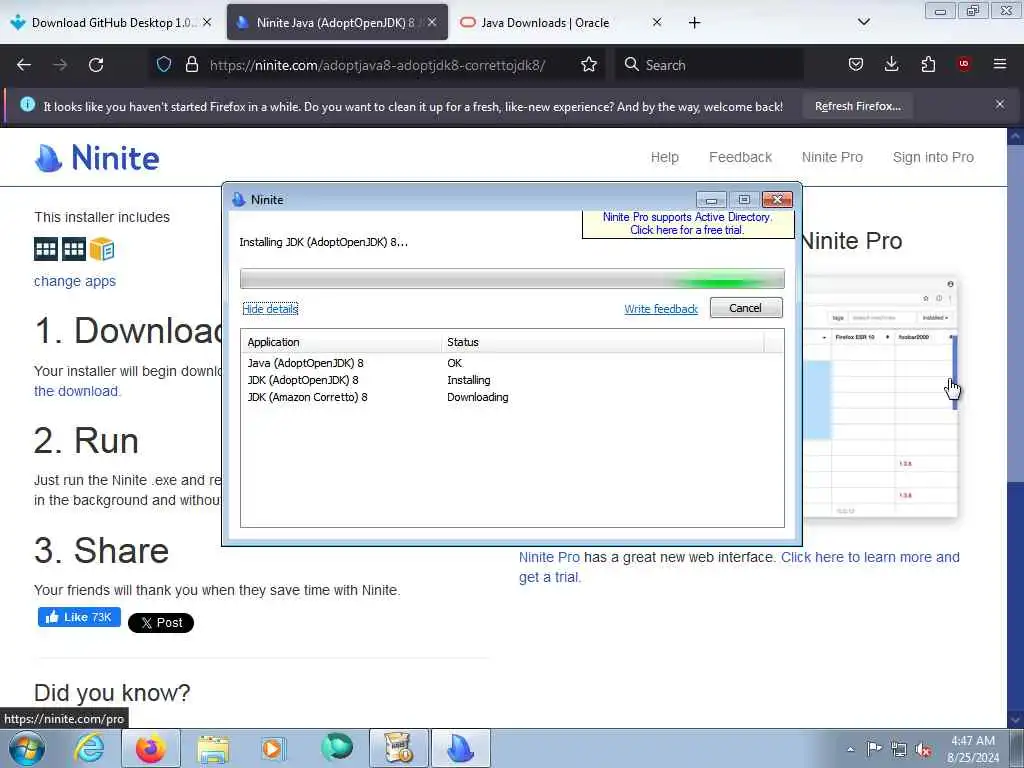
Task: Show hidden system tray icons arrow
Action: click(x=850, y=749)
